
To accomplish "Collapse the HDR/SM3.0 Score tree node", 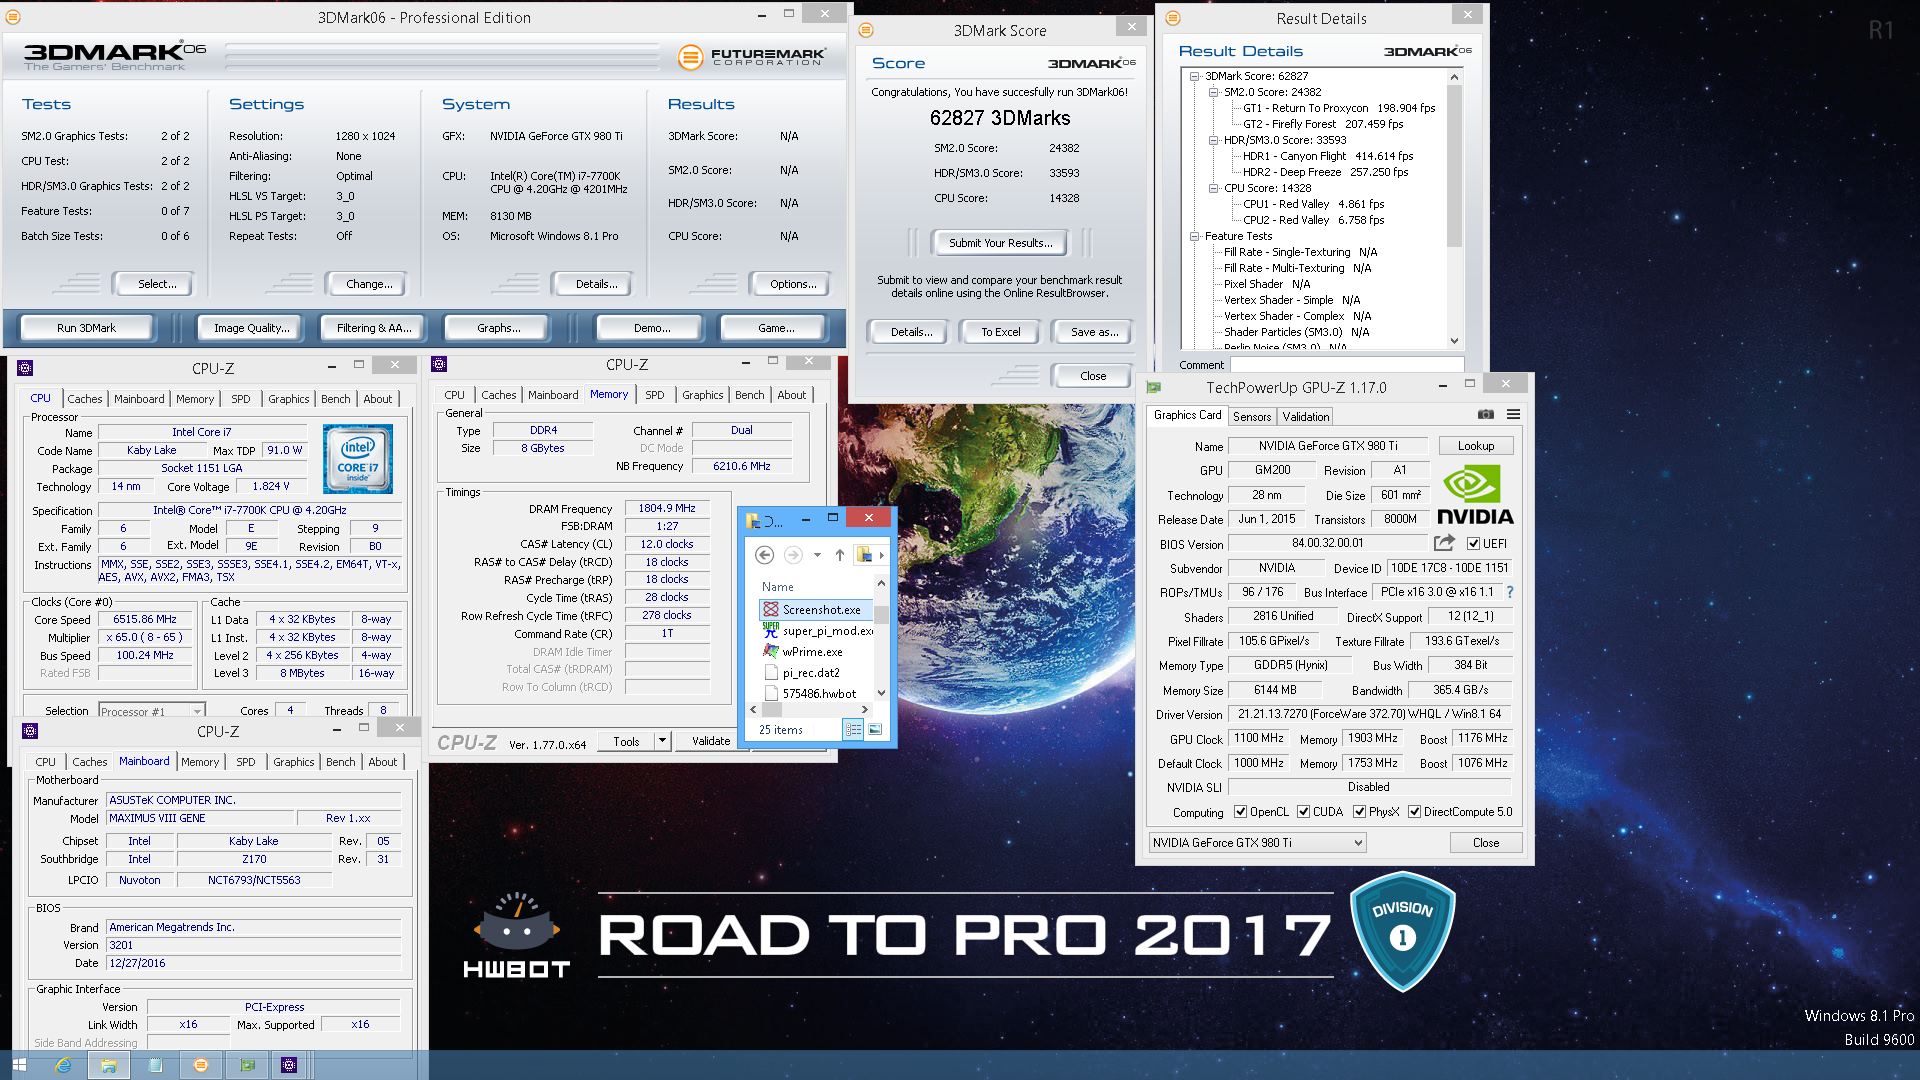I will point(1213,140).
